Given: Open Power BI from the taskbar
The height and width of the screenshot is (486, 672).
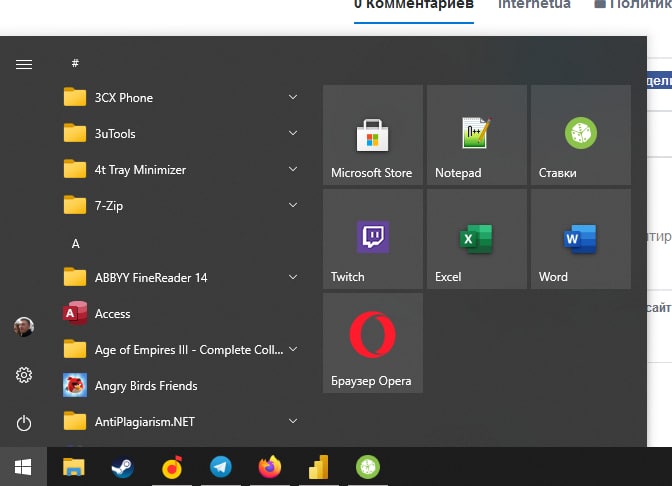Looking at the screenshot, I should [319, 467].
